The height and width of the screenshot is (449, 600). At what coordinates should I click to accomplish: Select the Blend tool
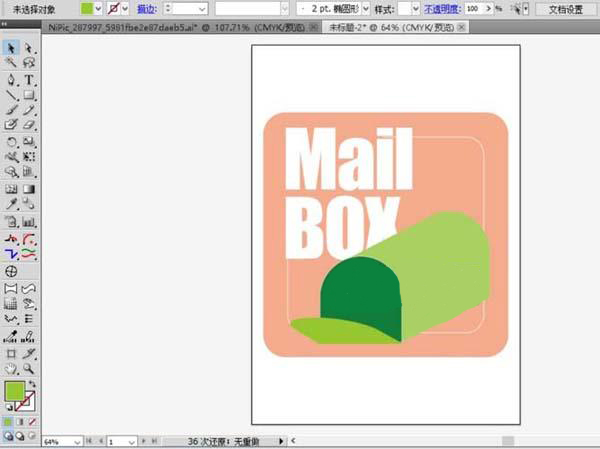point(29,204)
